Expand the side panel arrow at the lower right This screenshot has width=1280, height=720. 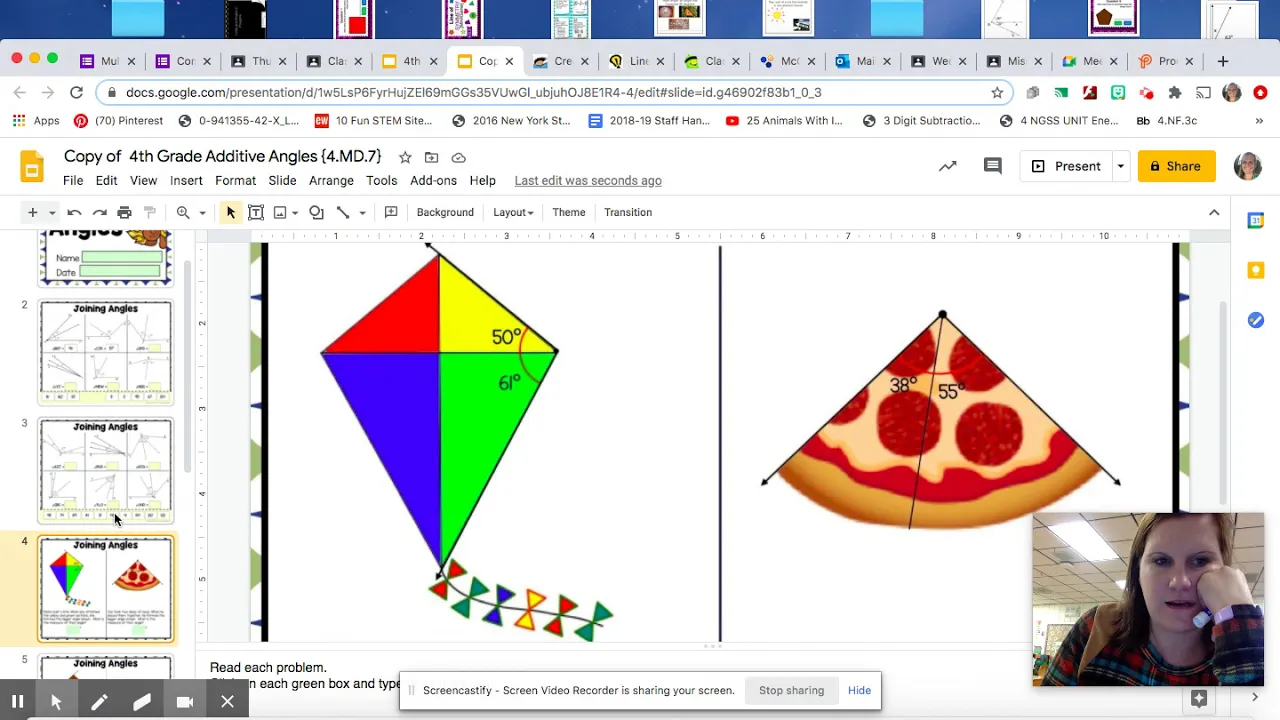1255,697
